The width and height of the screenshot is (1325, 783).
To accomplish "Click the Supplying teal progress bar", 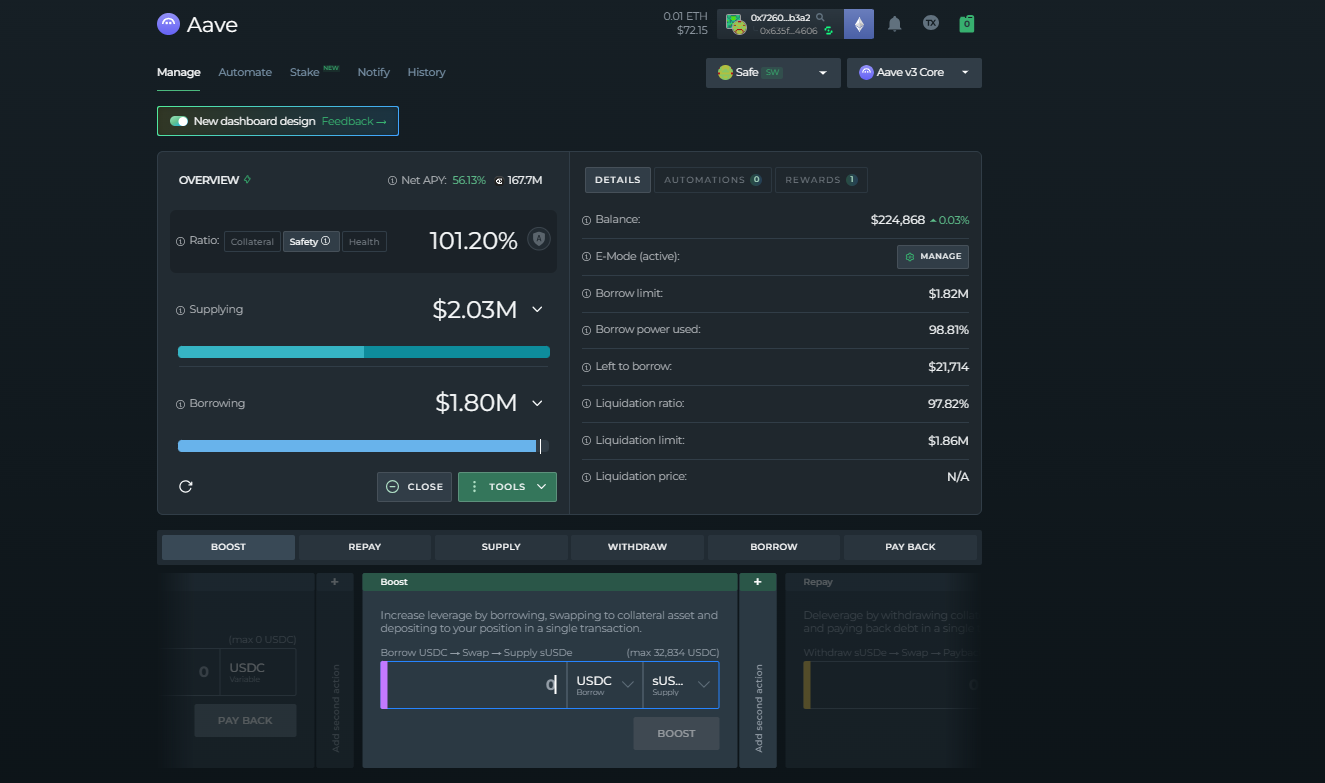I will click(364, 352).
